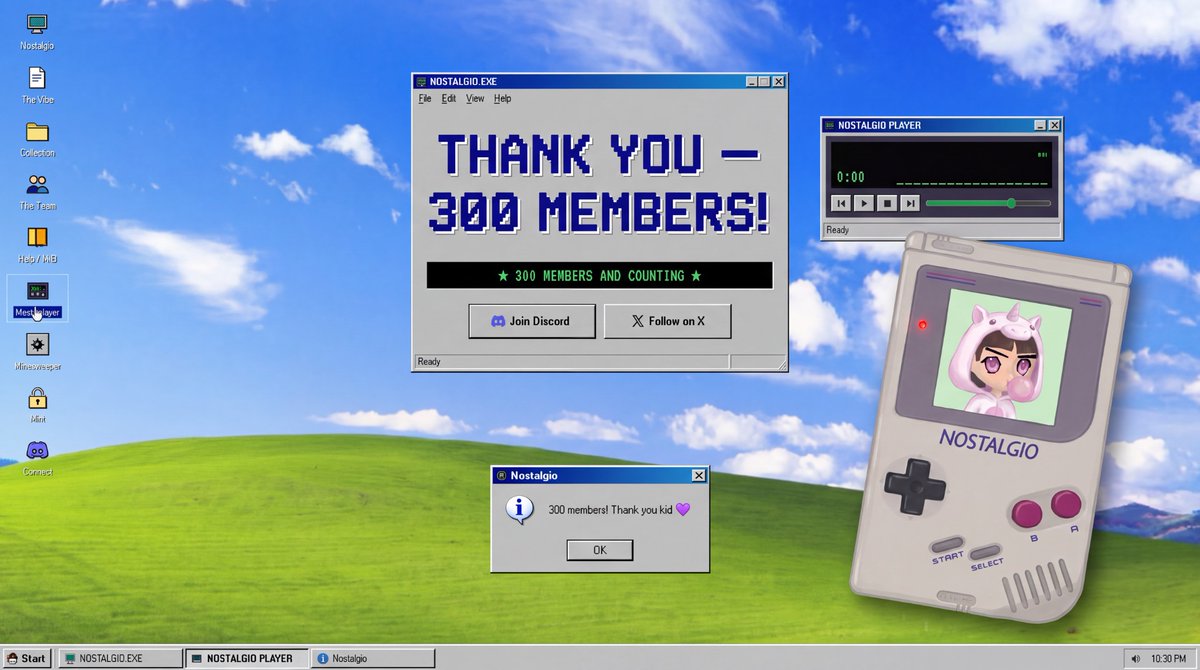The height and width of the screenshot is (670, 1200).
Task: Click the Join Discord button
Action: click(532, 321)
